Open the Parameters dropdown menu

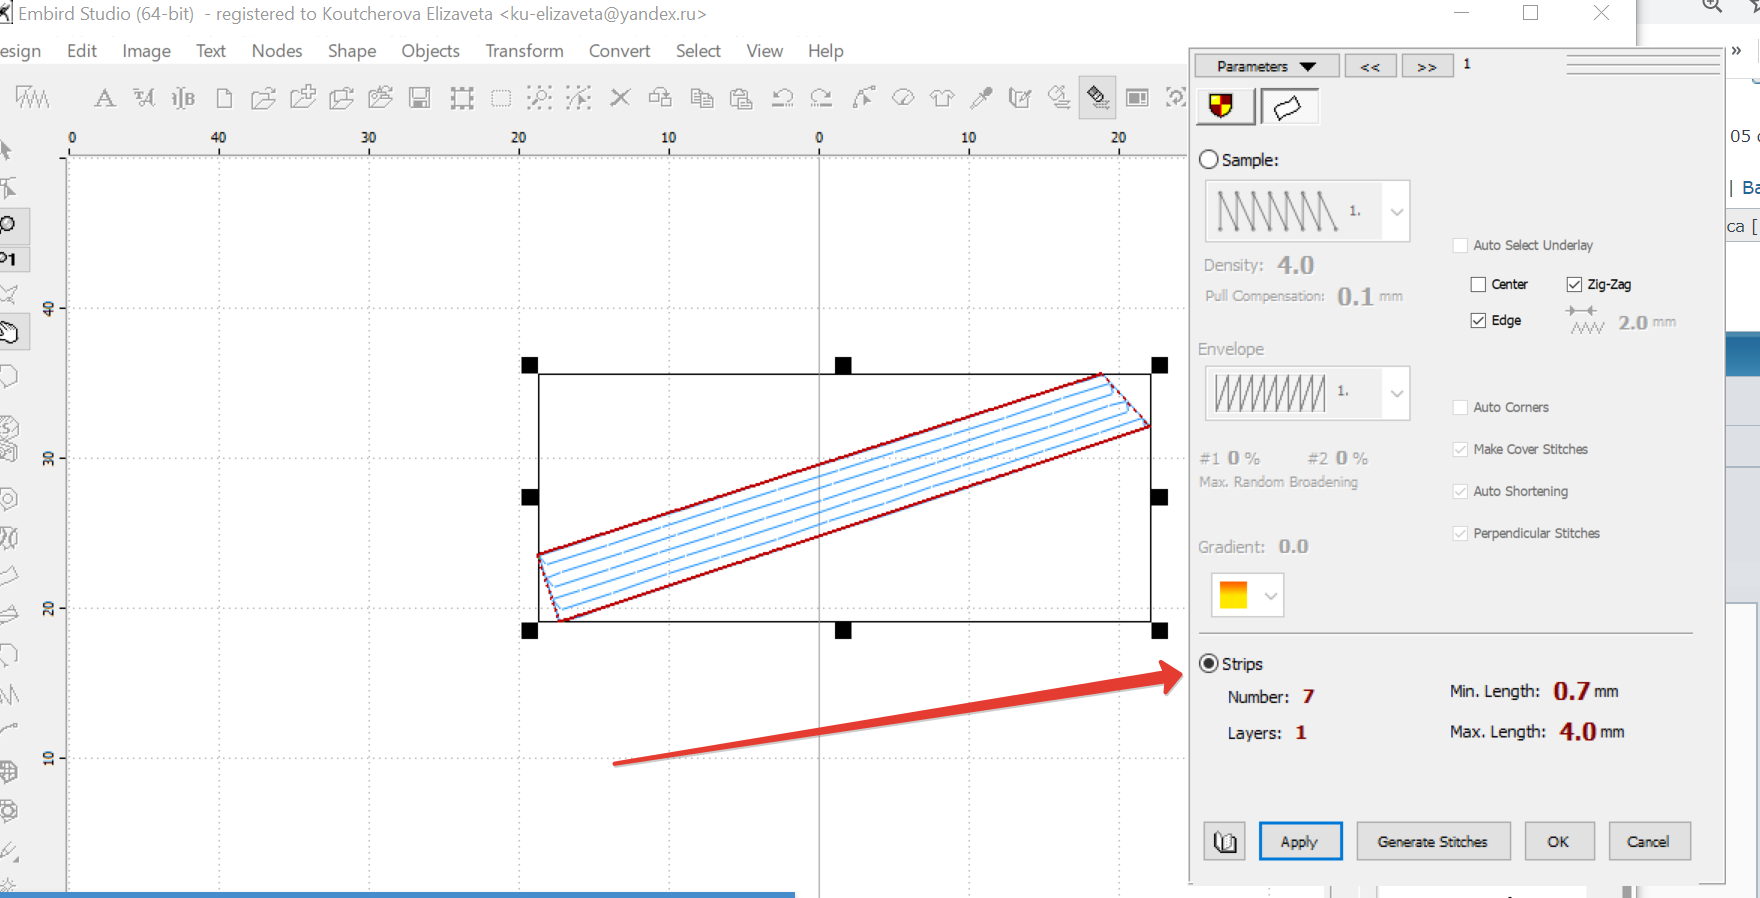[1266, 67]
